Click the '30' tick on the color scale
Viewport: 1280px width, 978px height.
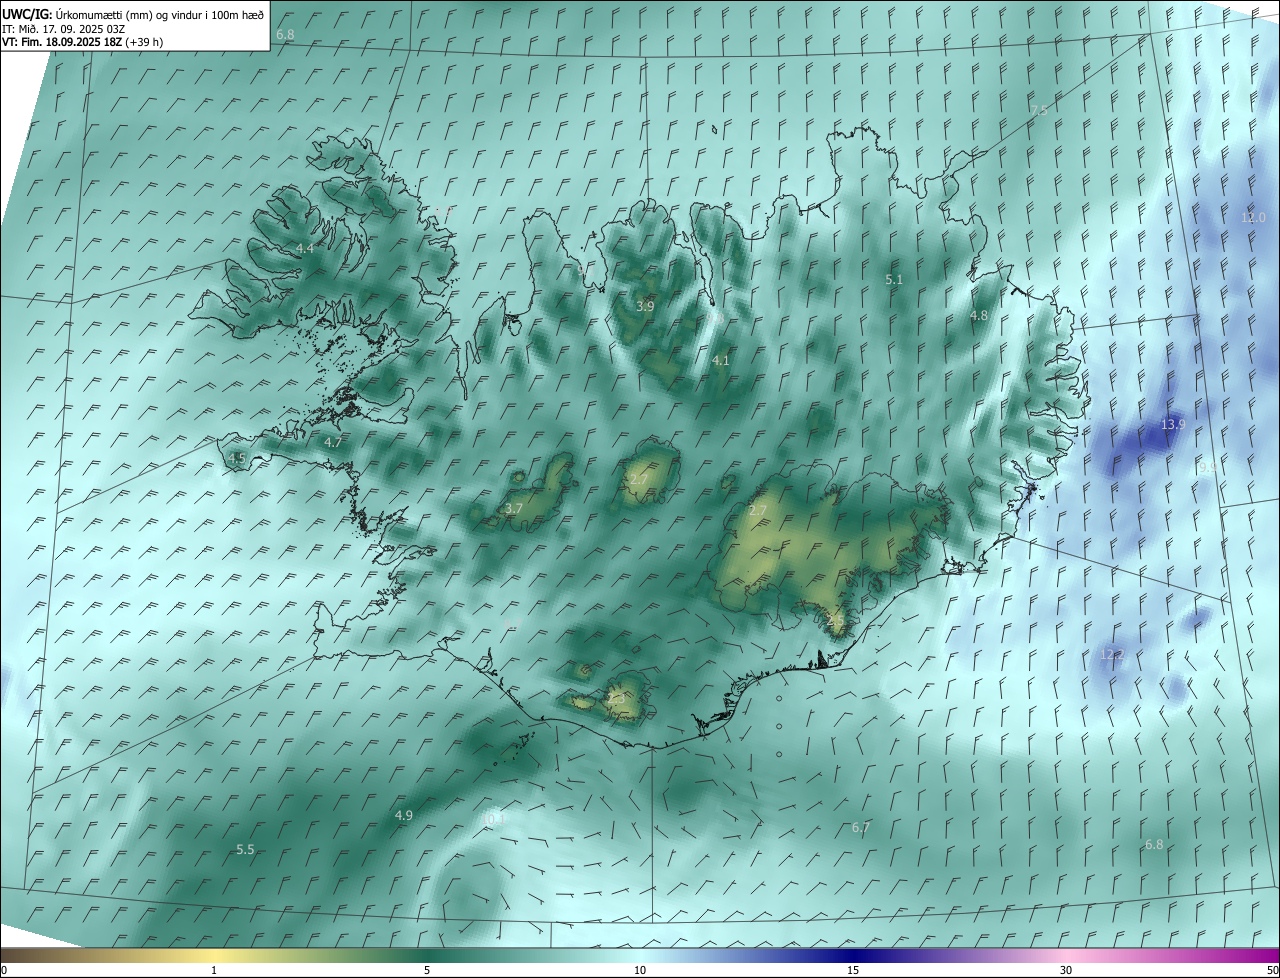1066,971
